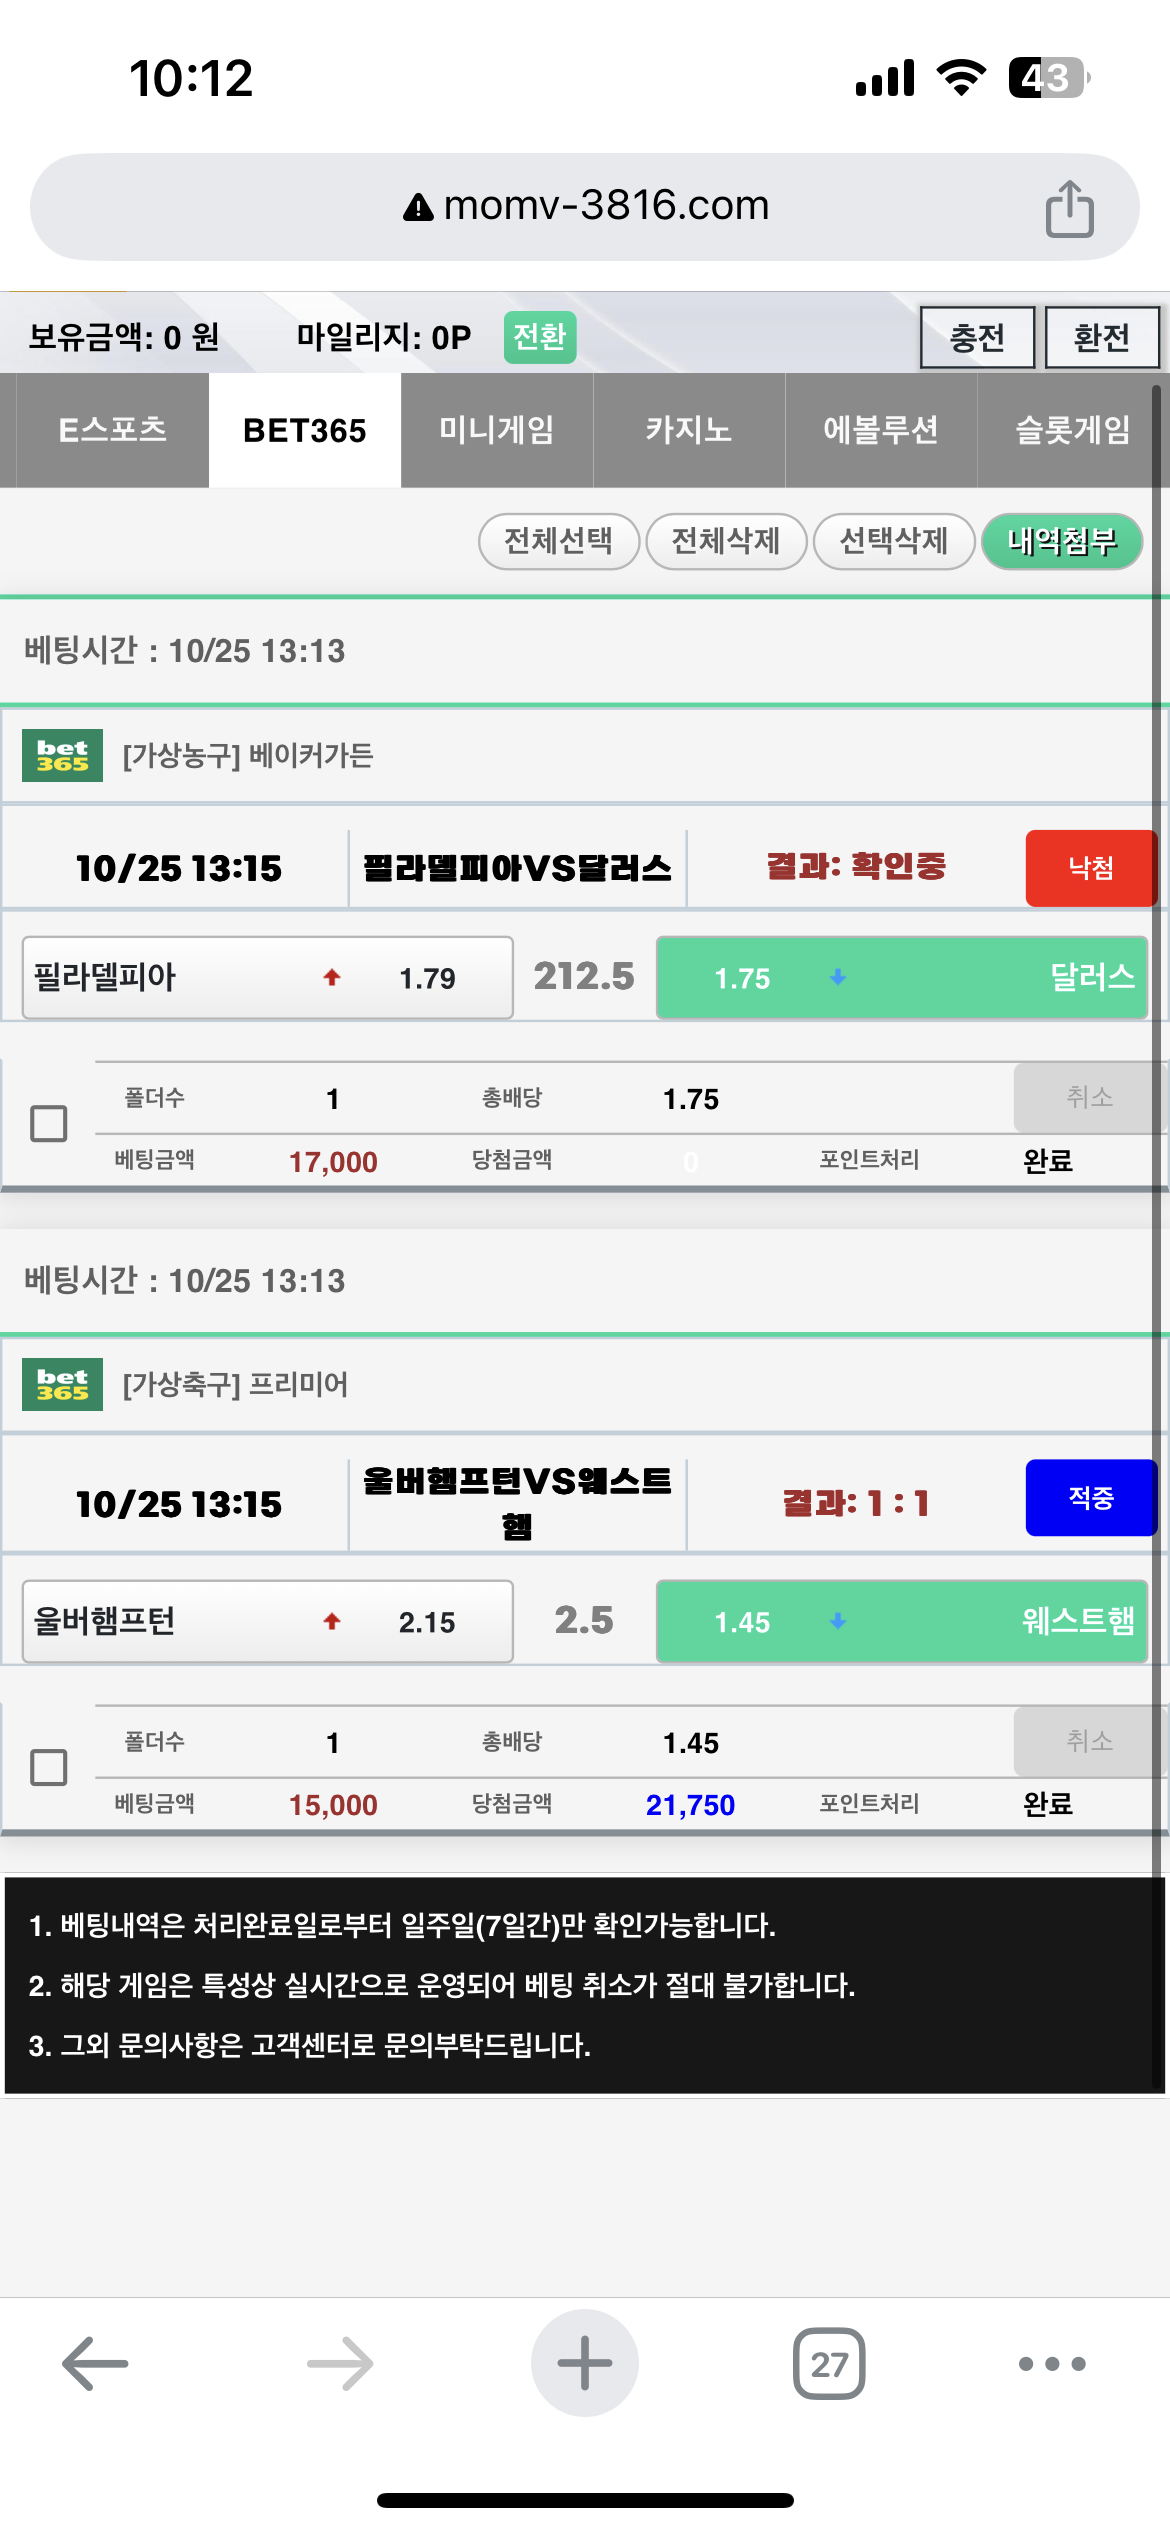
Task: Click the 전체선택 button
Action: click(x=558, y=541)
